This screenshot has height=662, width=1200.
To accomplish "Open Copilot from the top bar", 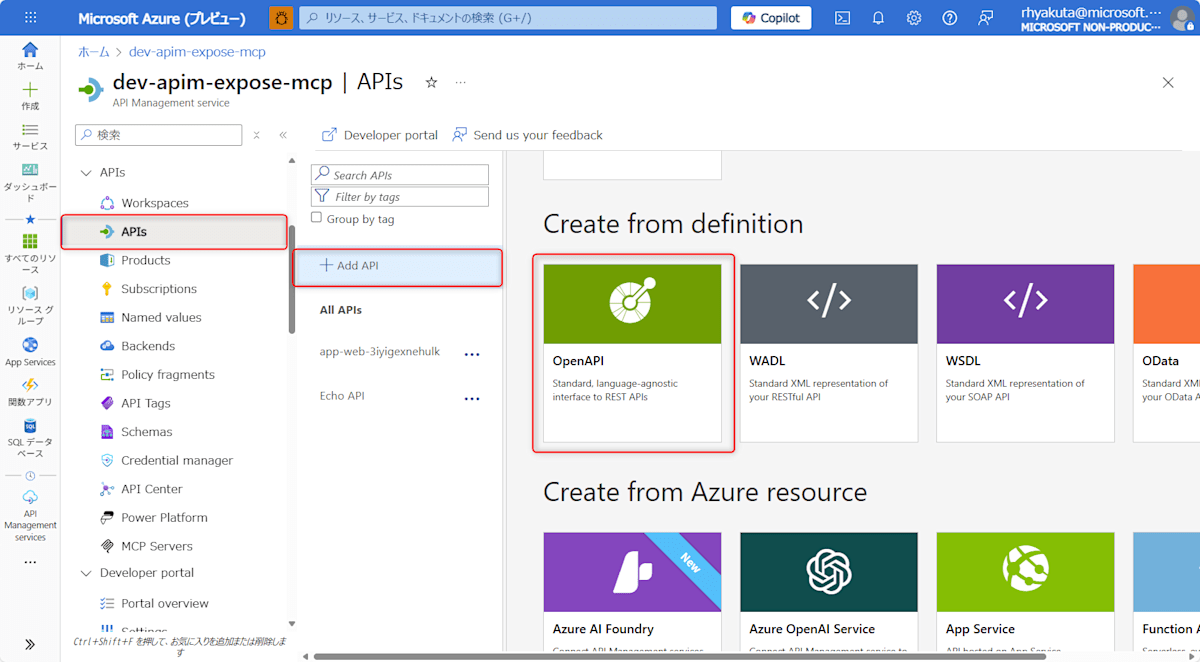I will pos(771,18).
